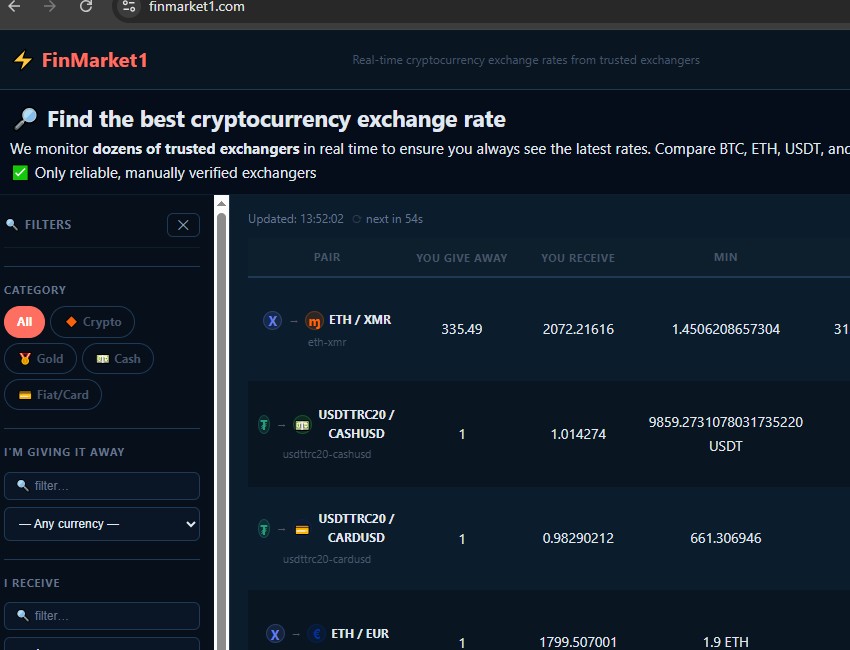850x650 pixels.
Task: Toggle the Gold category filter
Action: click(x=40, y=358)
